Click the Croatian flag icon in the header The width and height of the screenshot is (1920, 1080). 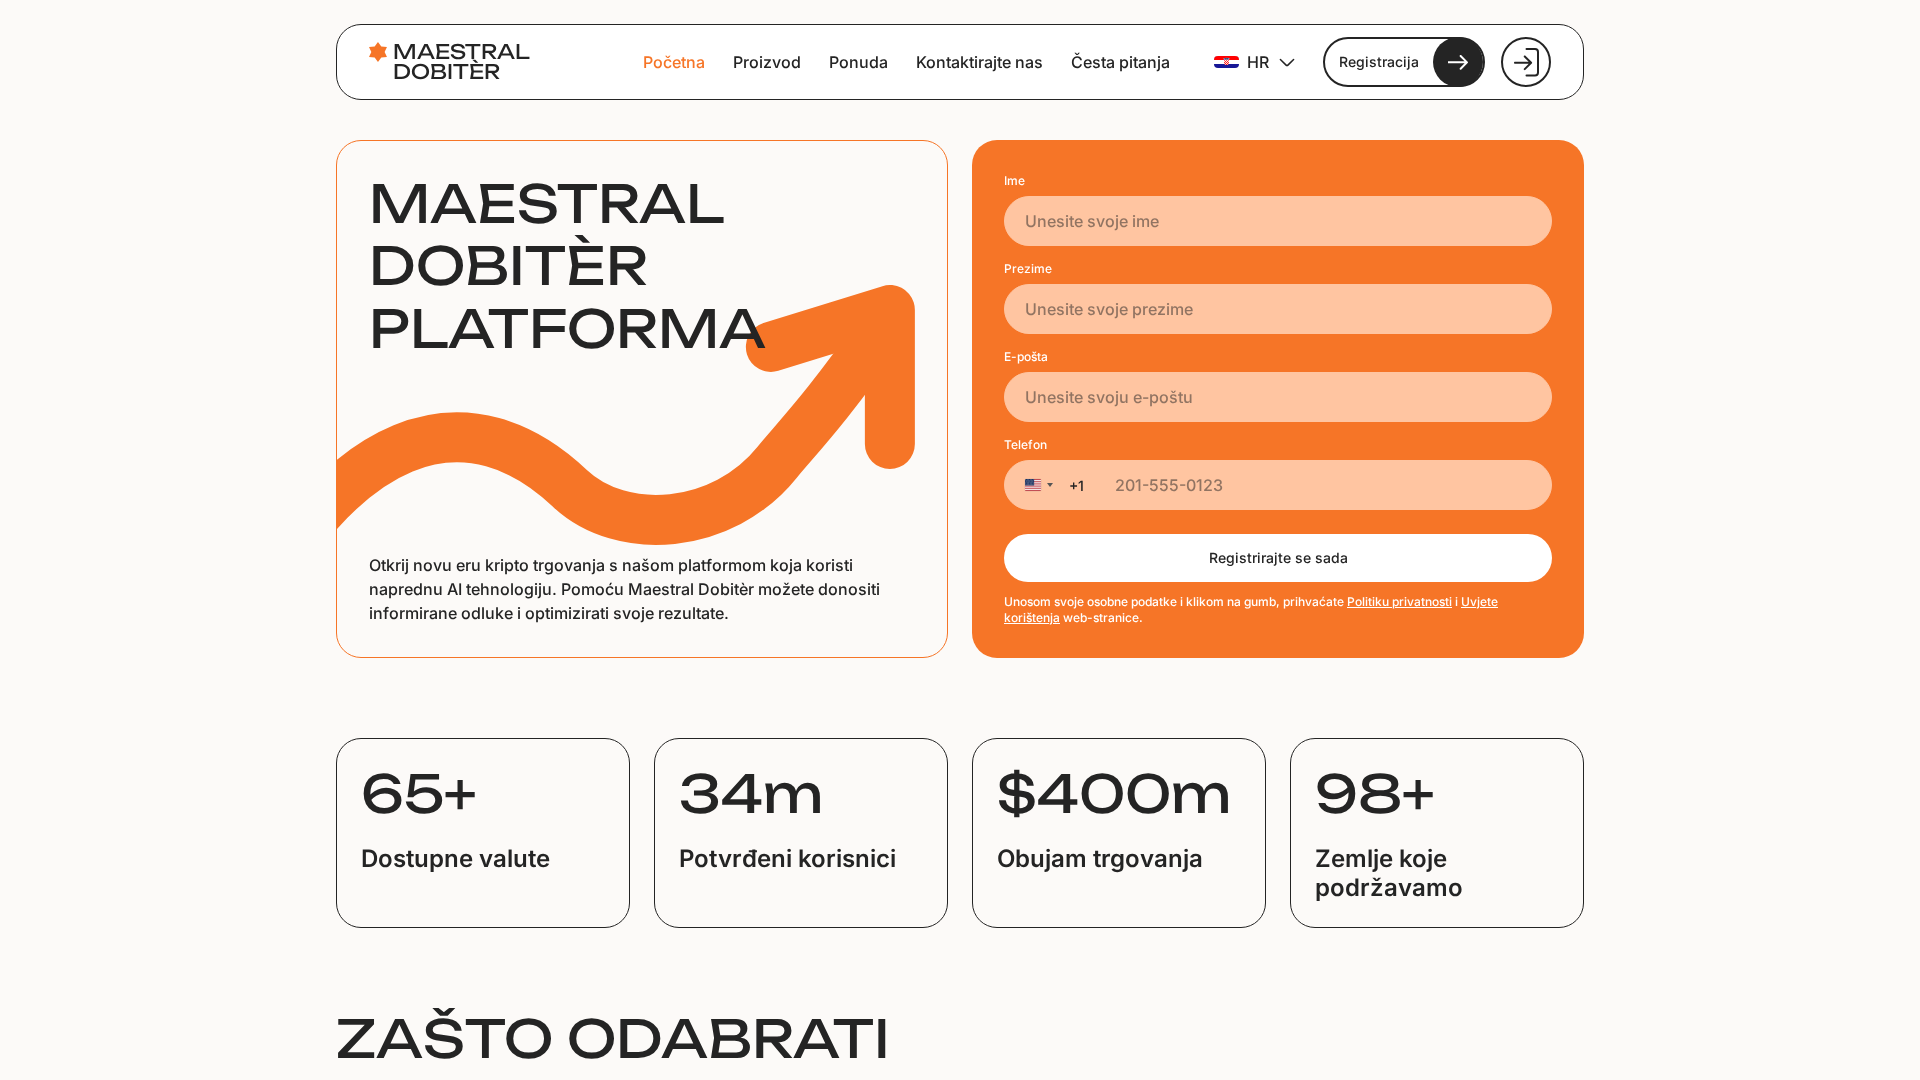coord(1226,62)
